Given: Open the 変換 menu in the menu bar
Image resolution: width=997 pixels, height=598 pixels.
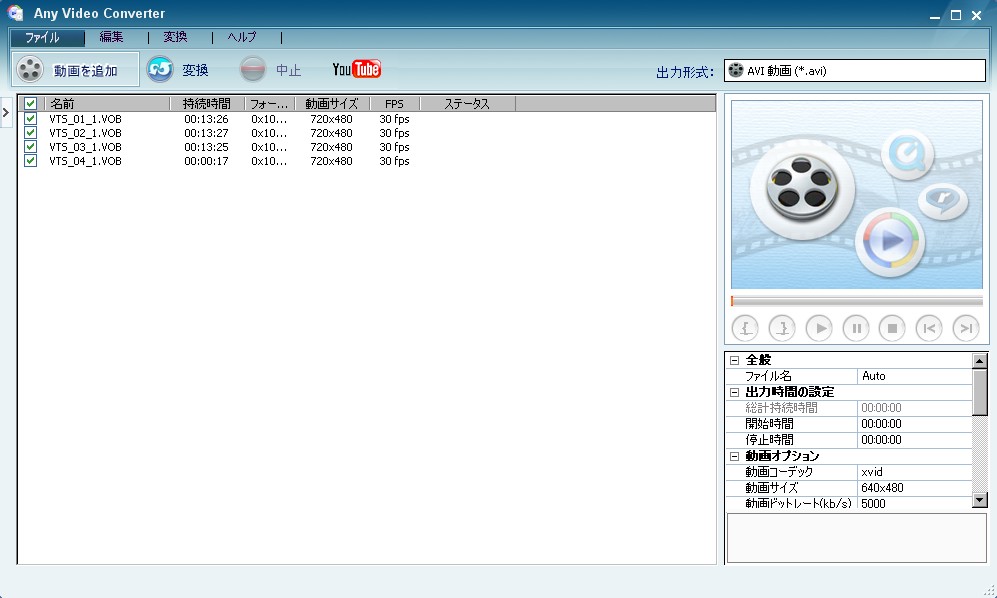Looking at the screenshot, I should [x=175, y=37].
